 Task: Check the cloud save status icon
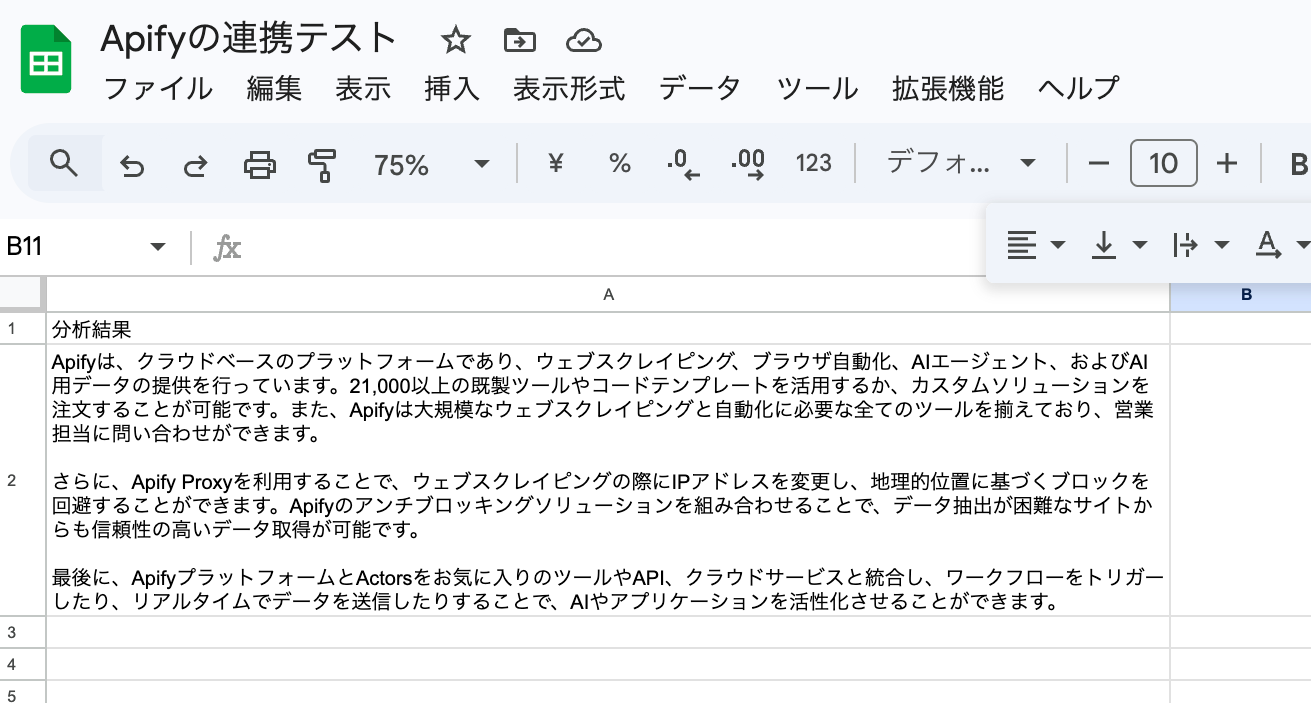click(583, 40)
